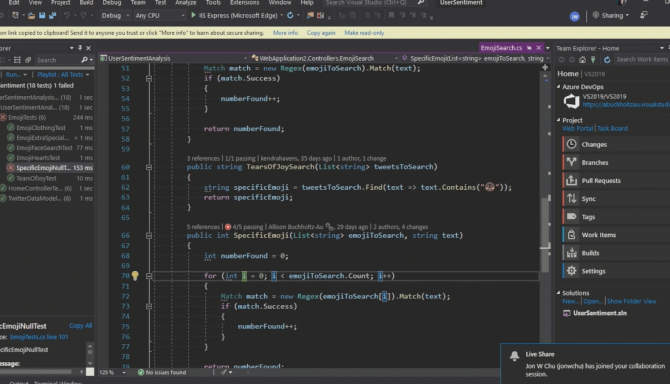Click the browser refresh icon beside IIS Express
Image resolution: width=670 pixels, height=384 pixels.
coord(291,15)
